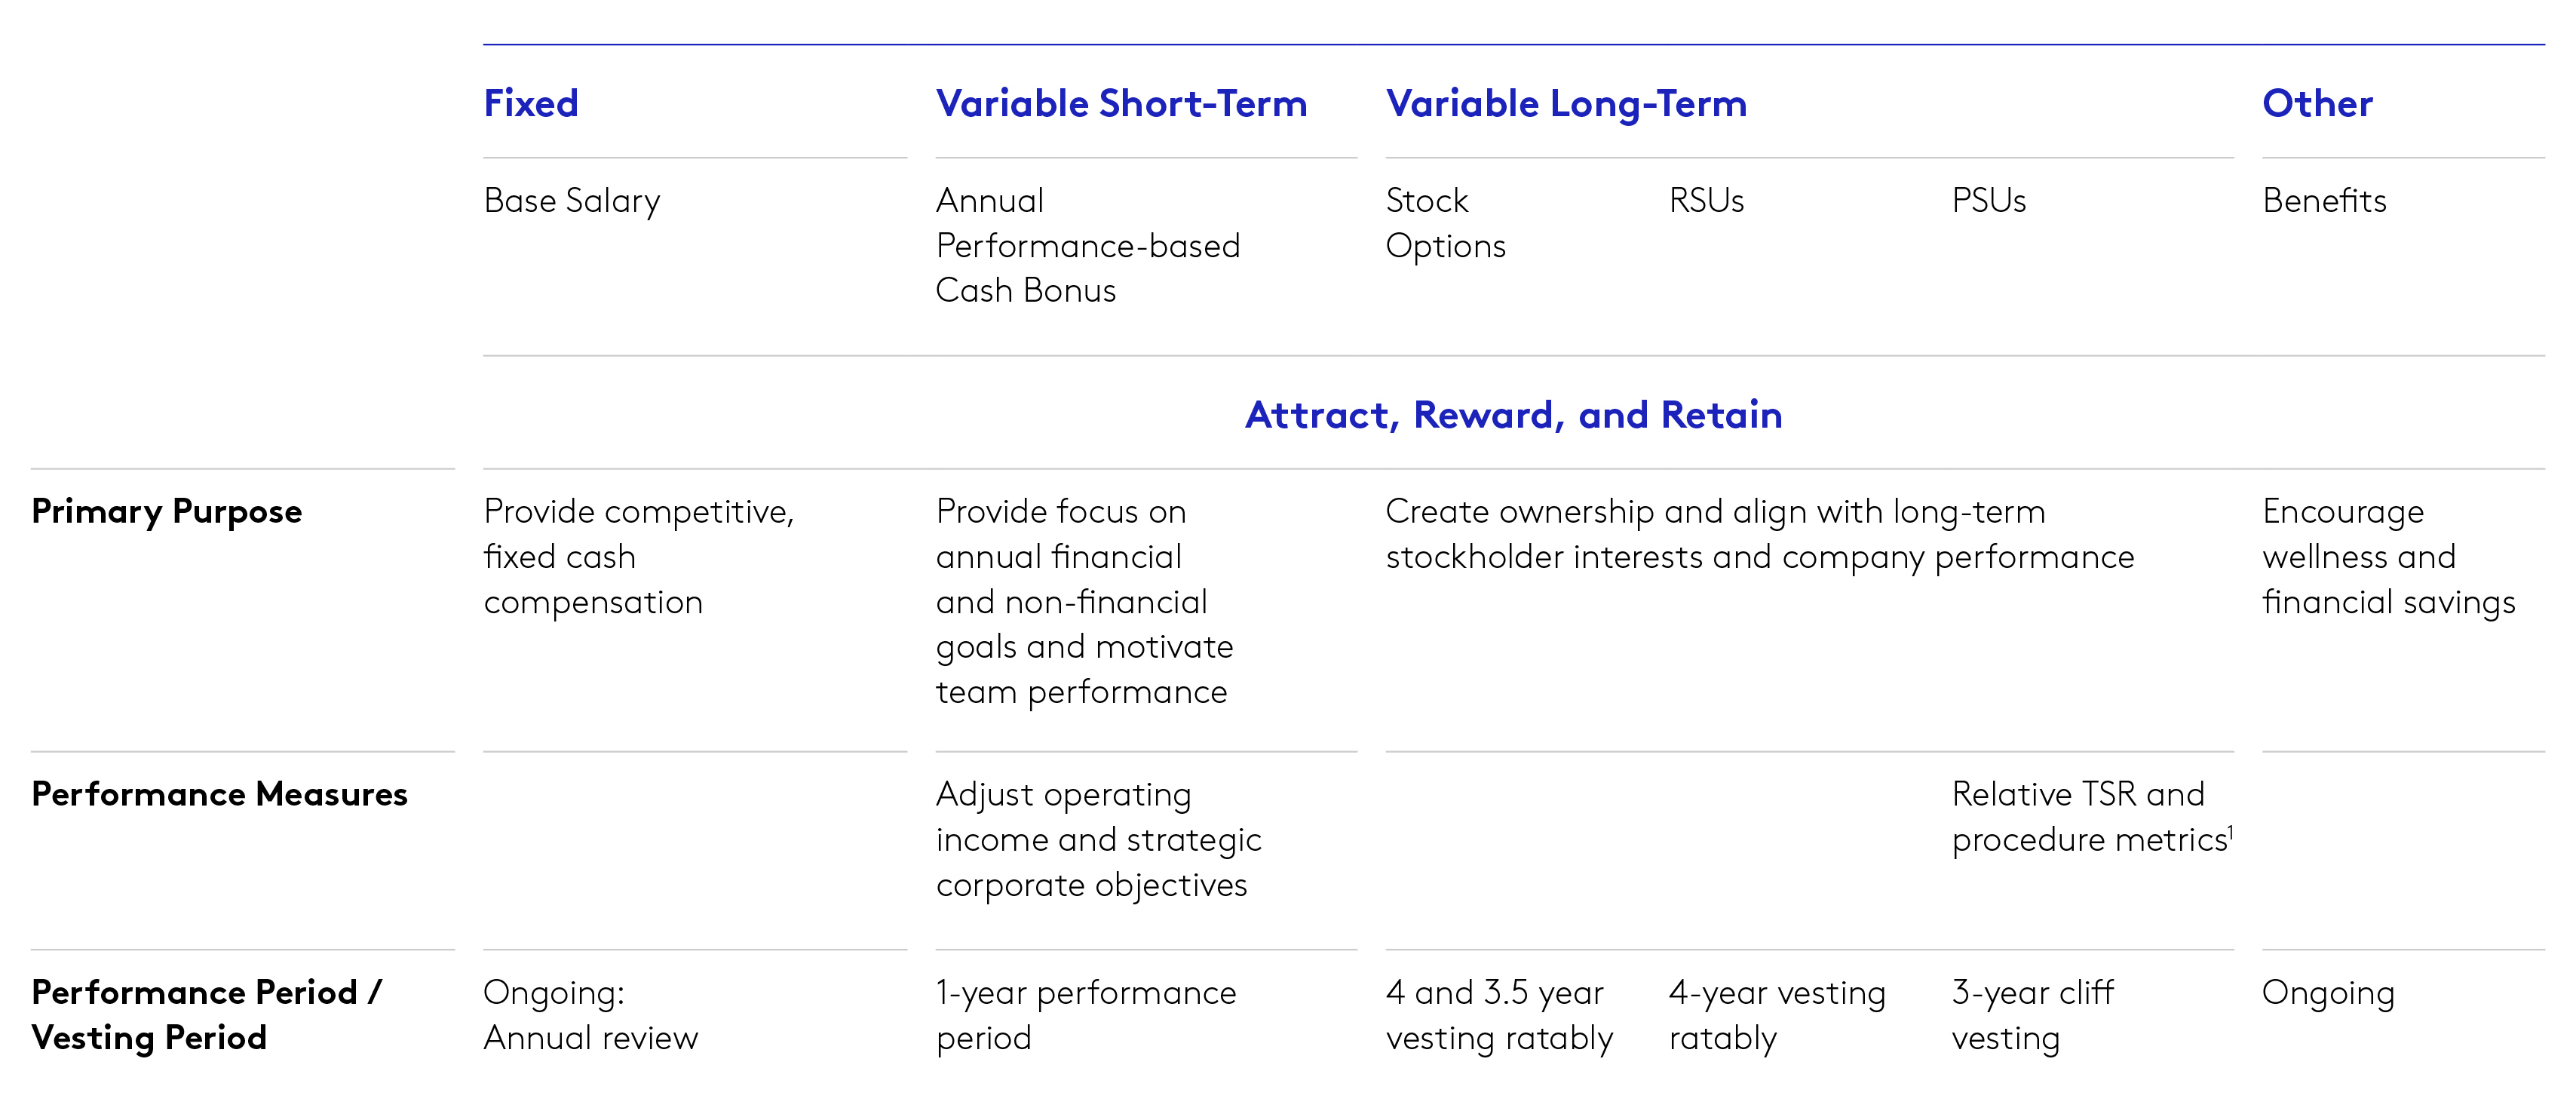Click the Base Salary cell
2576x1111 pixels.
click(571, 201)
